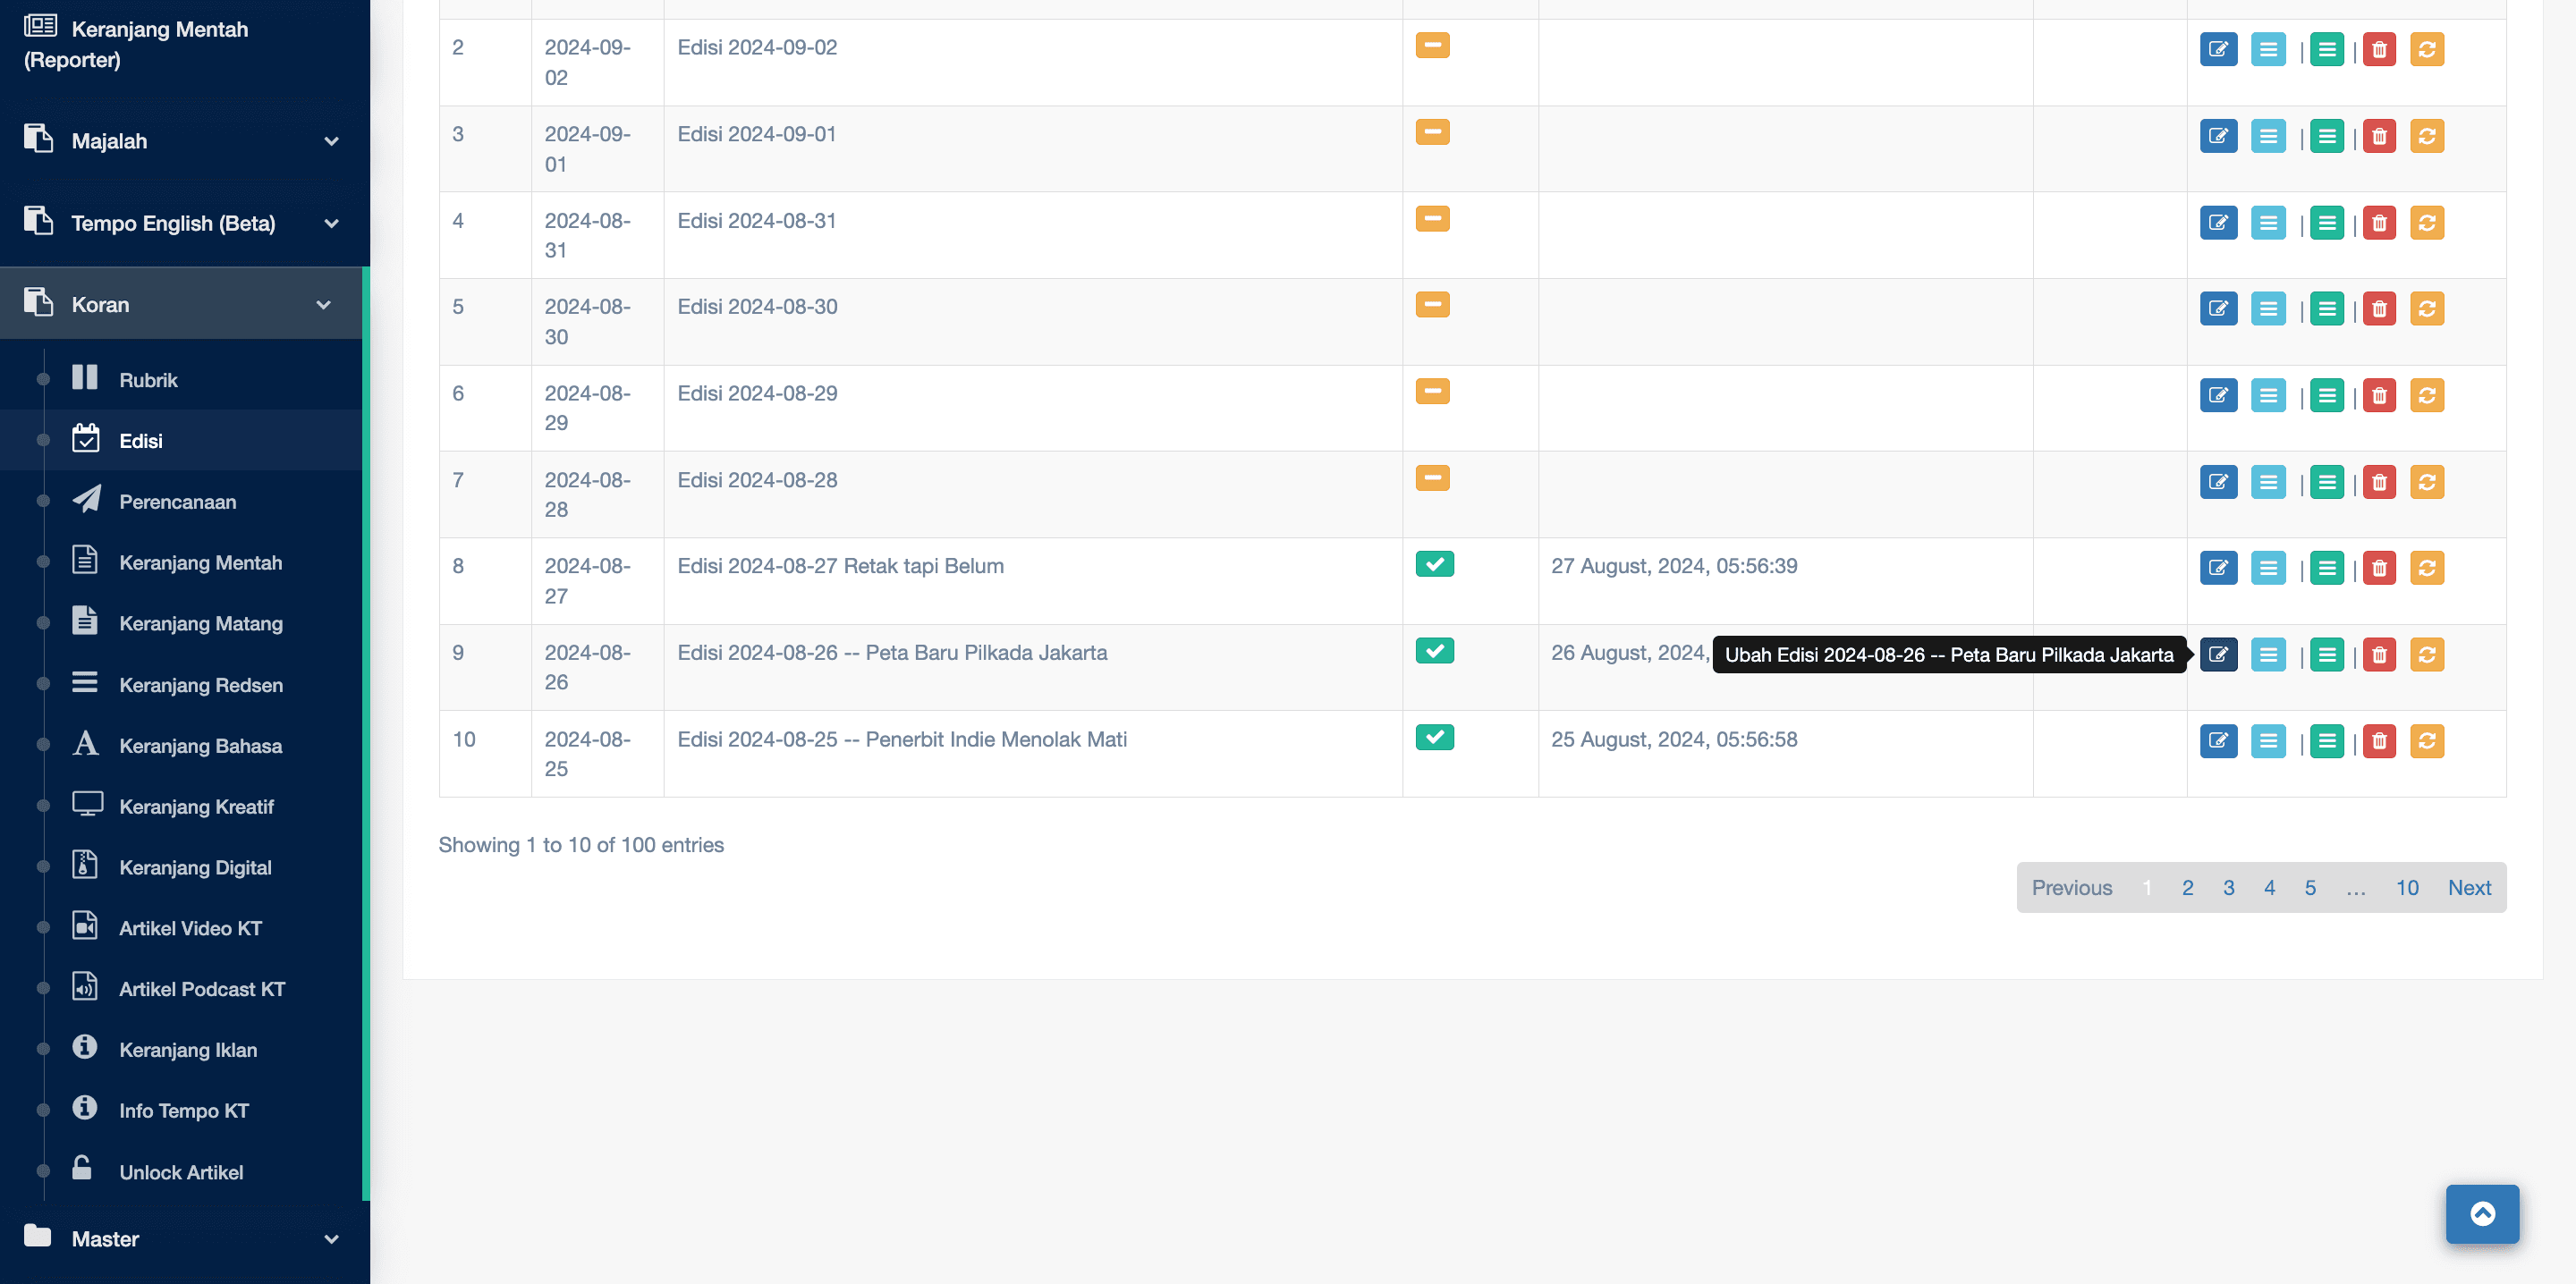Edit the Edisi 2024-08-31 row
Screen dimensions: 2576x1284
coord(2218,222)
